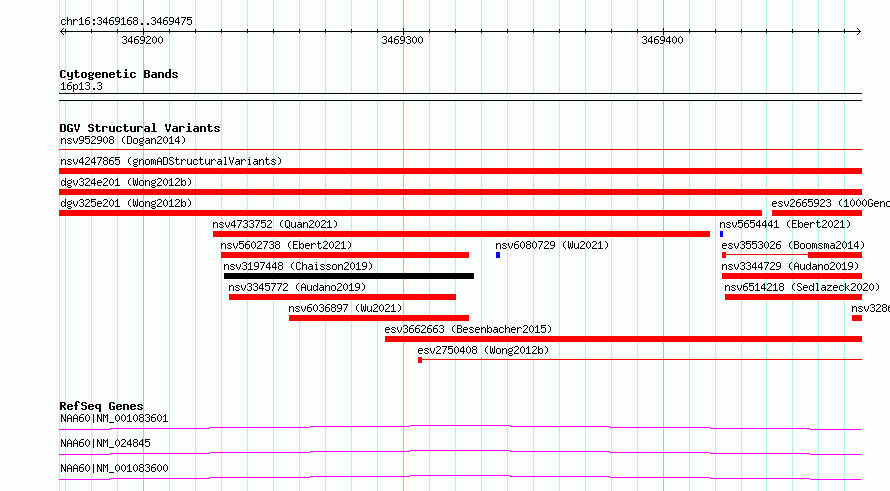
Task: Select nsv3344729 (Audano2019) label
Action: point(790,266)
